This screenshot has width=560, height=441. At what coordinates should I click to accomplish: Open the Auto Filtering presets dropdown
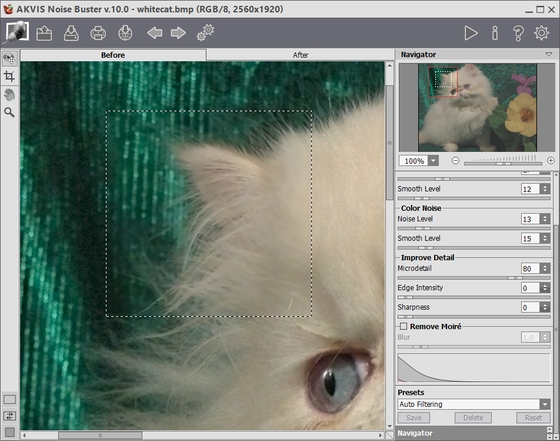point(545,404)
